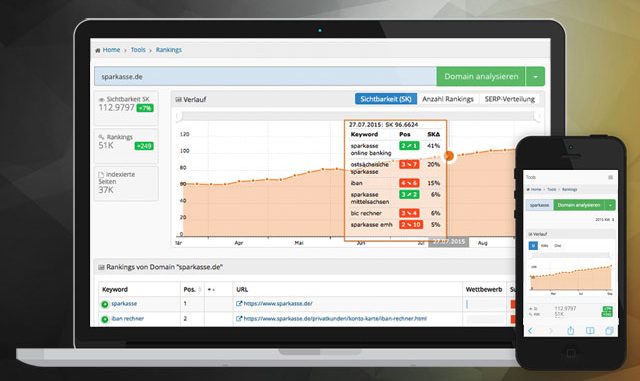The height and width of the screenshot is (381, 640).
Task: Click red 4↘6 badge for iban
Action: click(409, 183)
